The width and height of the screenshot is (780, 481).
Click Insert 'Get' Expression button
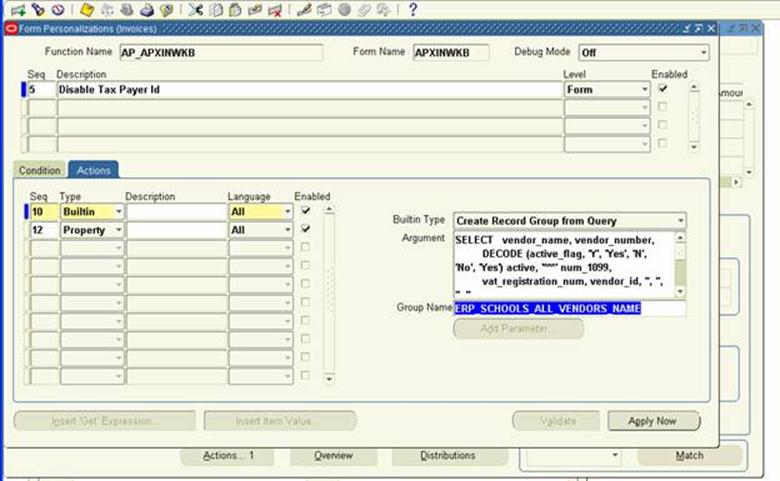point(105,421)
